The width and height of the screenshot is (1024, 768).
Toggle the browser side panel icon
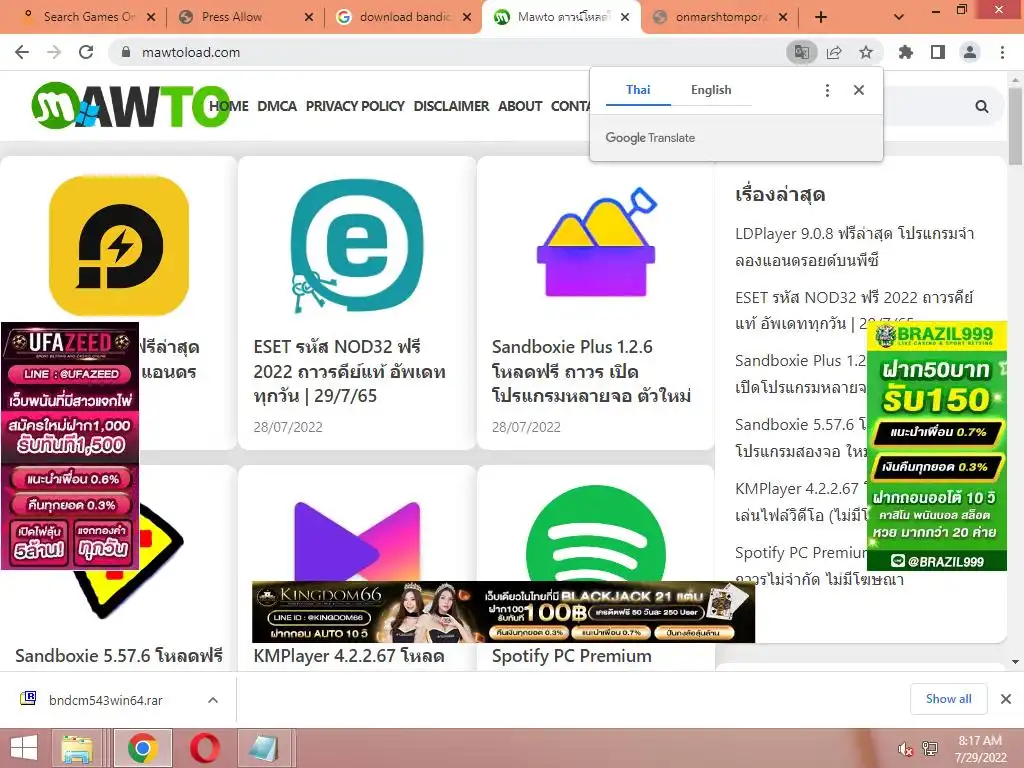point(938,52)
